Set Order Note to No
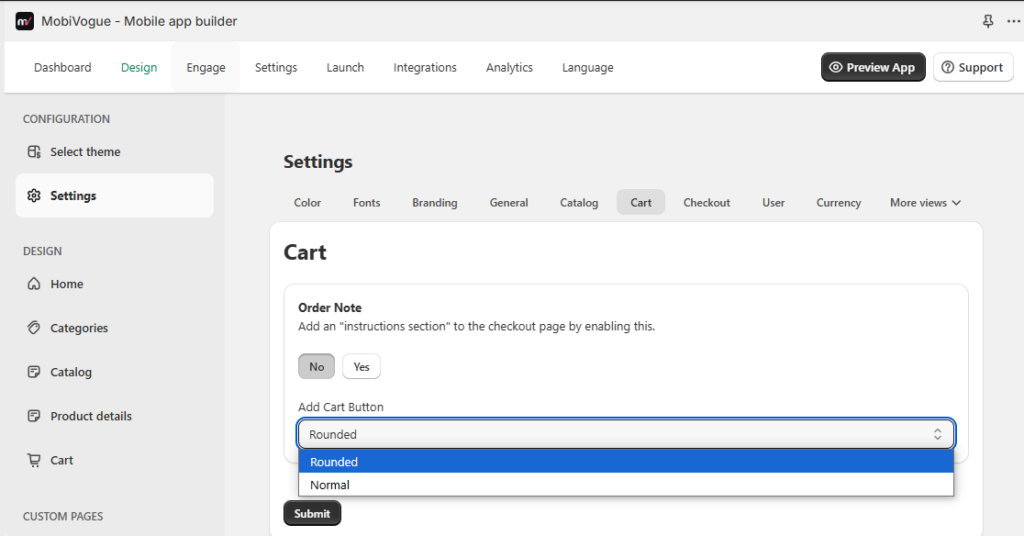1024x536 pixels. click(x=317, y=366)
